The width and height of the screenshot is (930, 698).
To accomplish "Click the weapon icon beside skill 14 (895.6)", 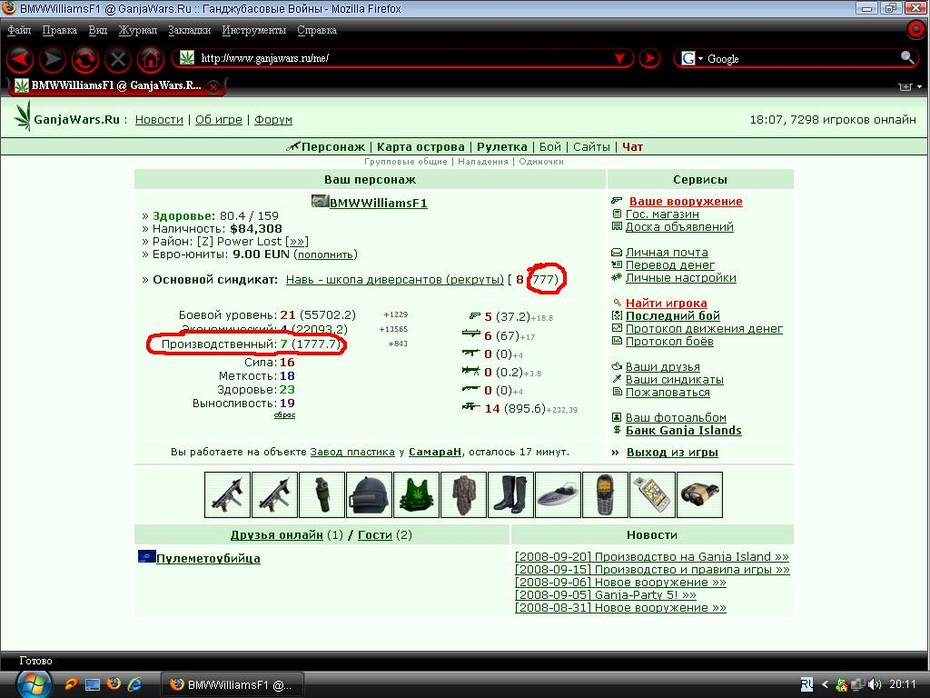I will (471, 407).
